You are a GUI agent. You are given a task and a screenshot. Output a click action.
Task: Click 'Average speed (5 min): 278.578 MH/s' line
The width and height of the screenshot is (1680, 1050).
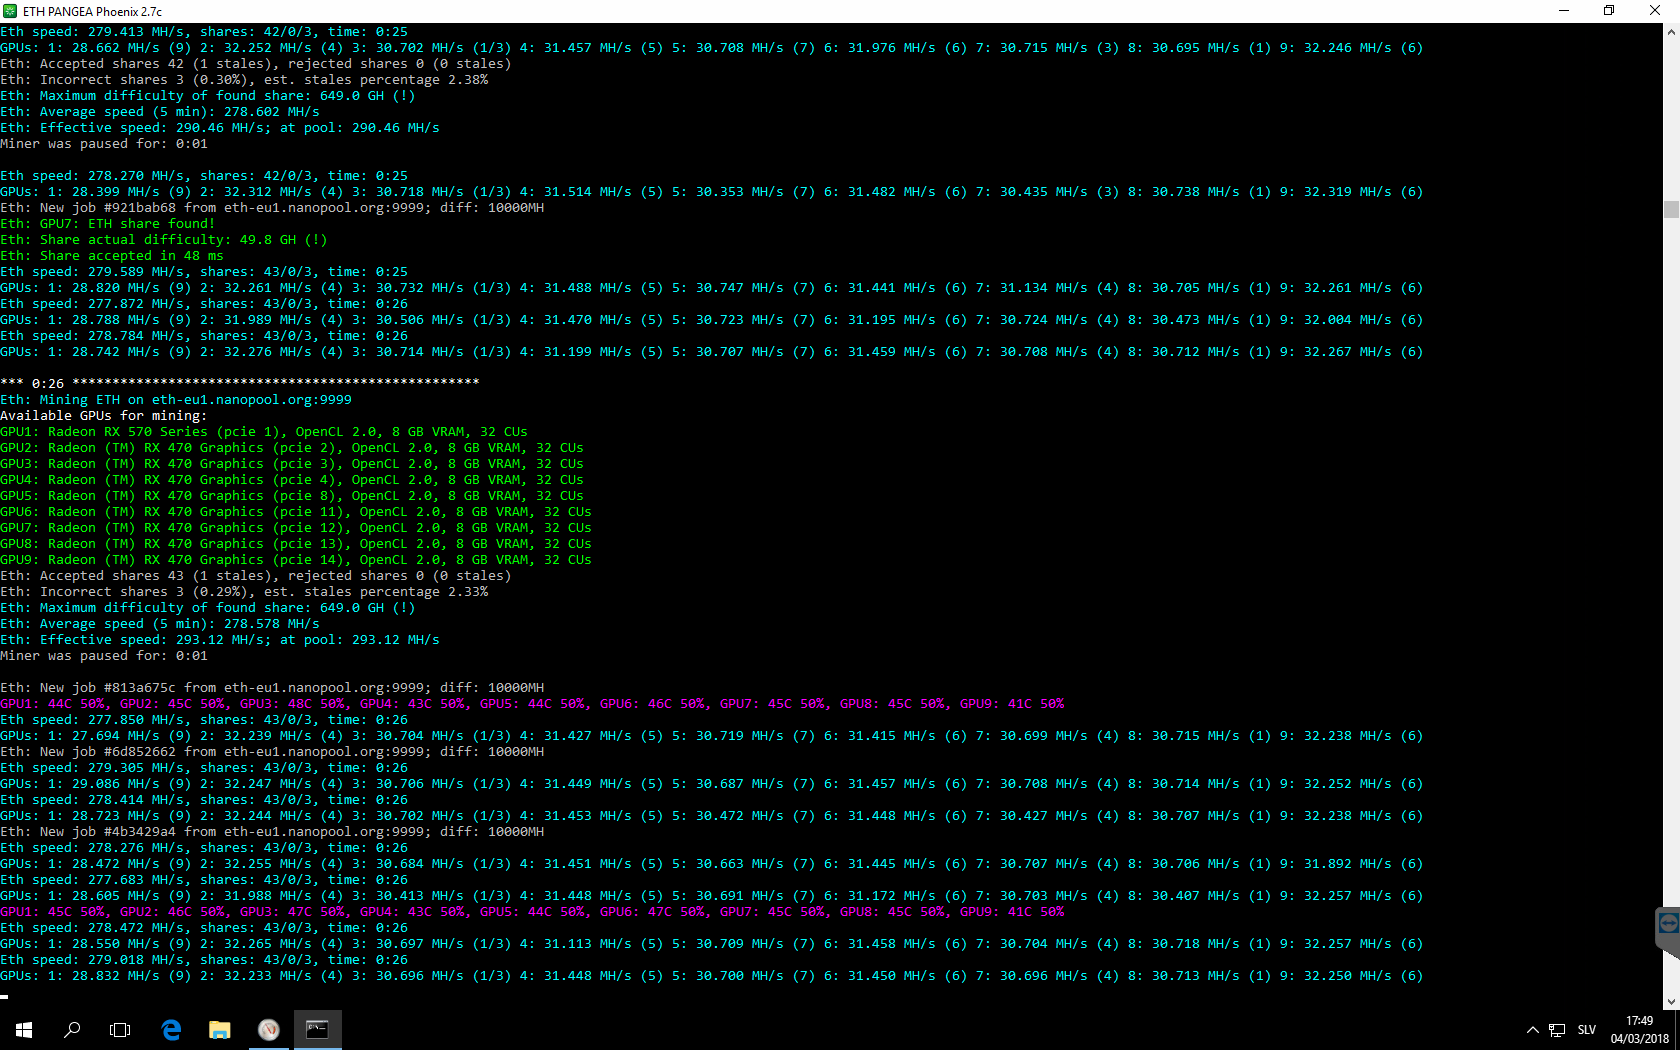point(160,624)
